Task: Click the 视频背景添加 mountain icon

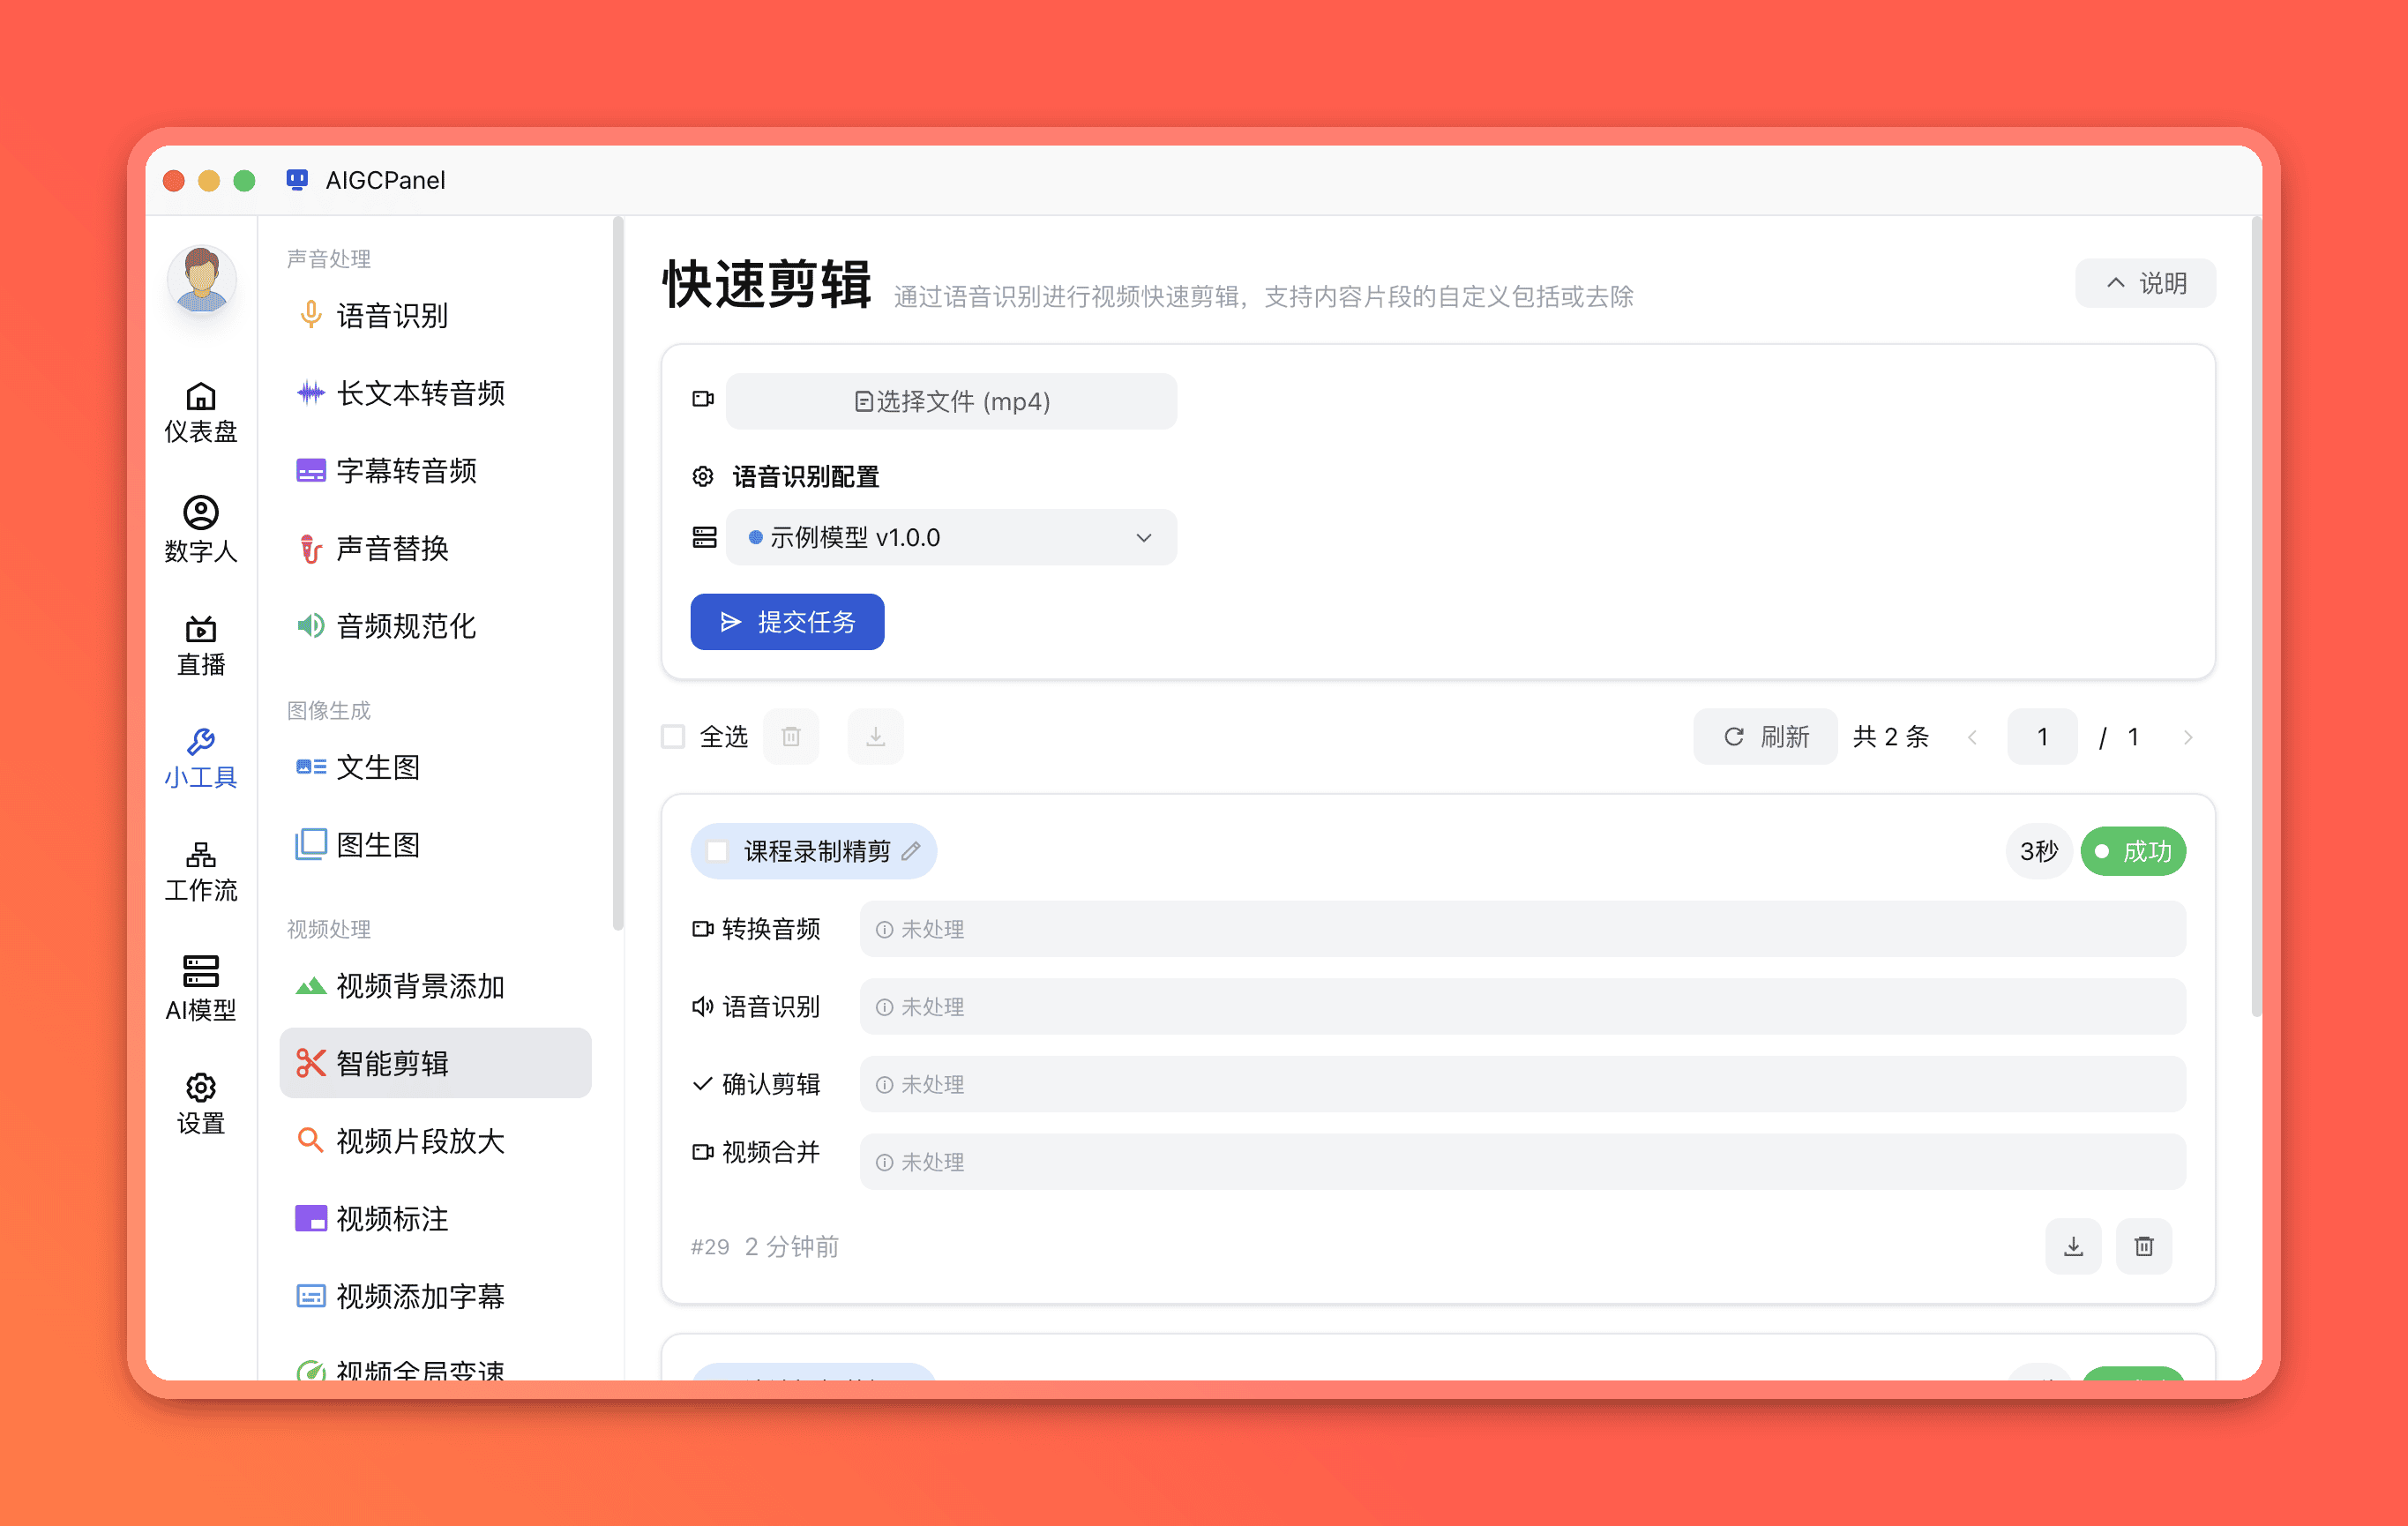Action: (x=310, y=986)
